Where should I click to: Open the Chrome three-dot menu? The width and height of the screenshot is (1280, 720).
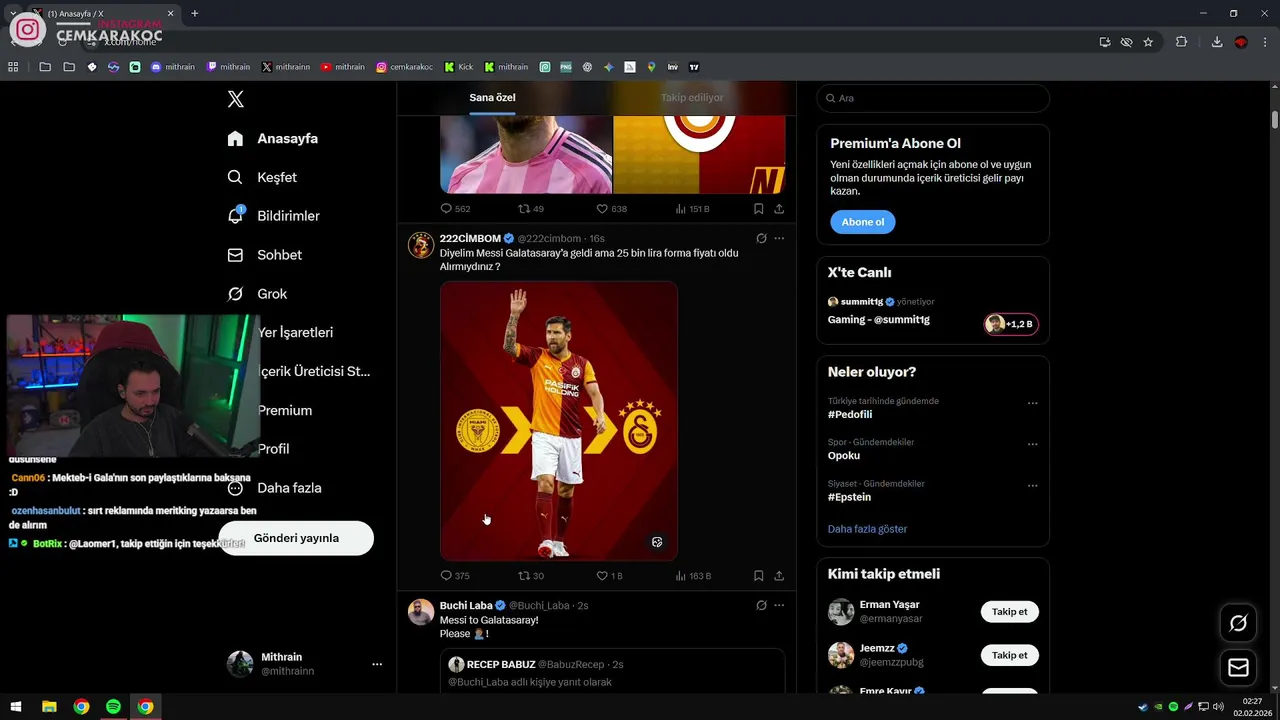[1265, 42]
